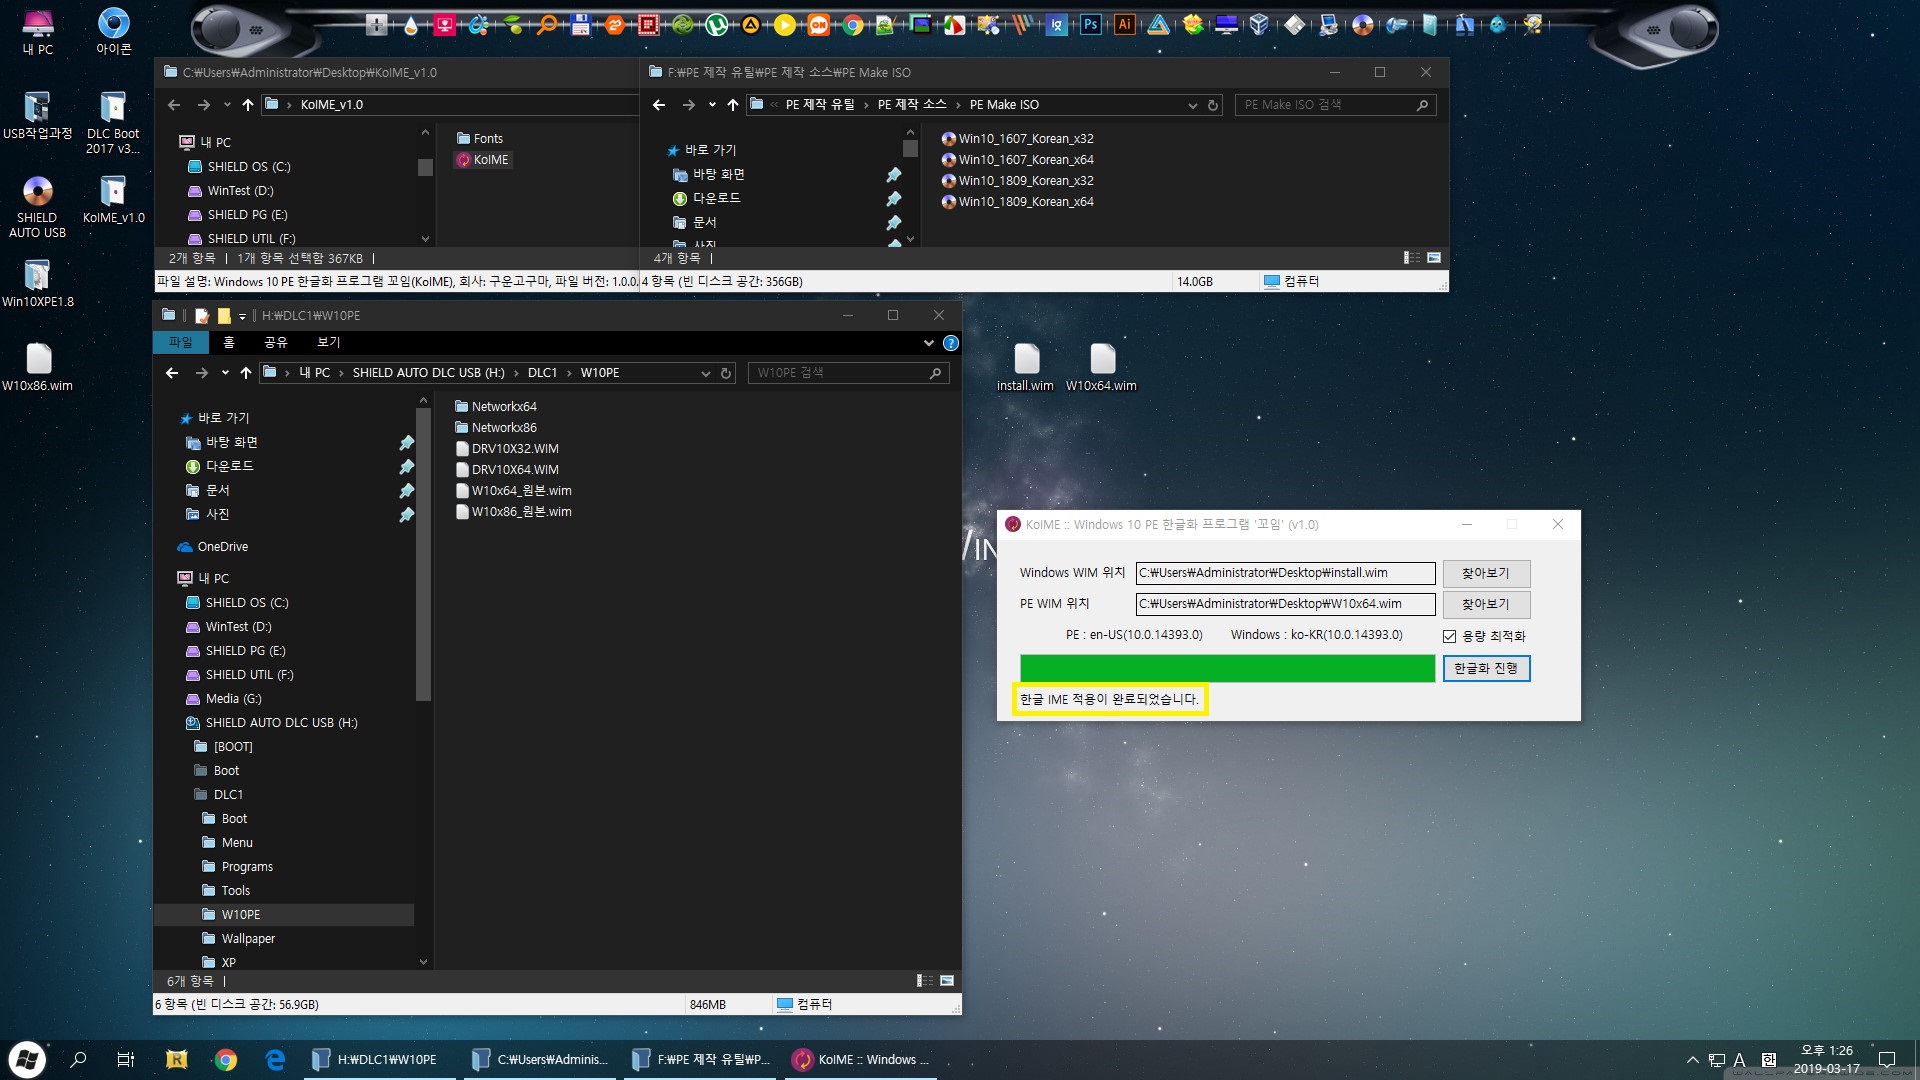Select the Win10XPE1.8 desktop icon
The height and width of the screenshot is (1080, 1920).
pos(37,284)
